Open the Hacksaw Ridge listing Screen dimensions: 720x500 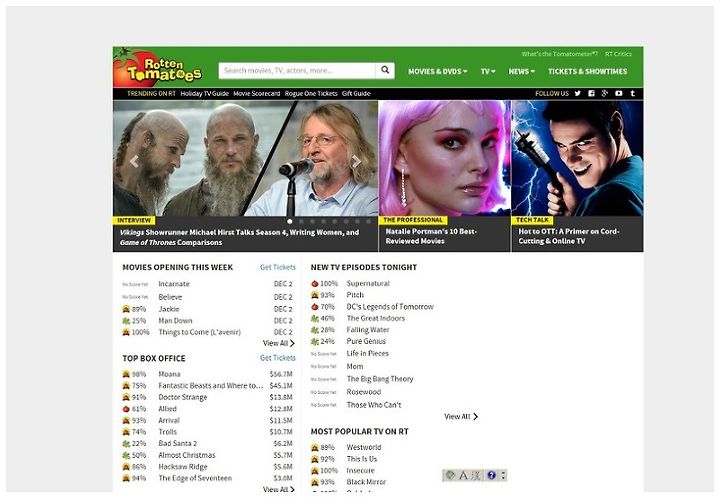(x=183, y=466)
